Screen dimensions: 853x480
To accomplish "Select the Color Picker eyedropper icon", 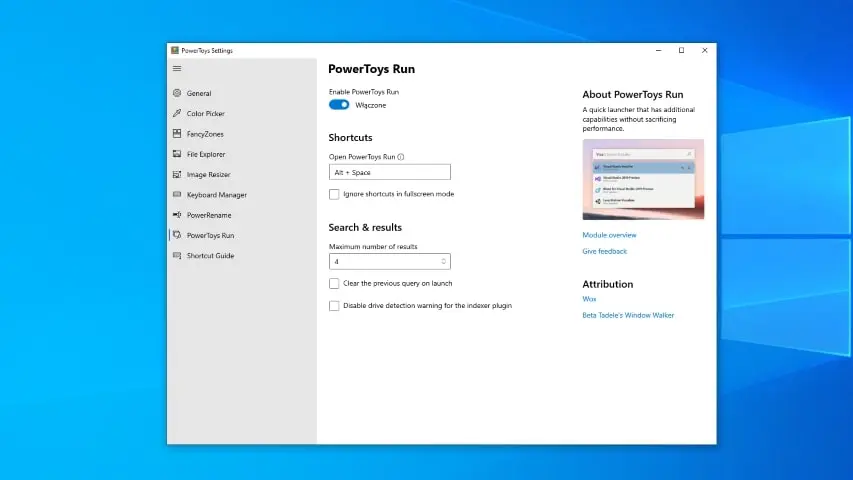I will tap(177, 114).
